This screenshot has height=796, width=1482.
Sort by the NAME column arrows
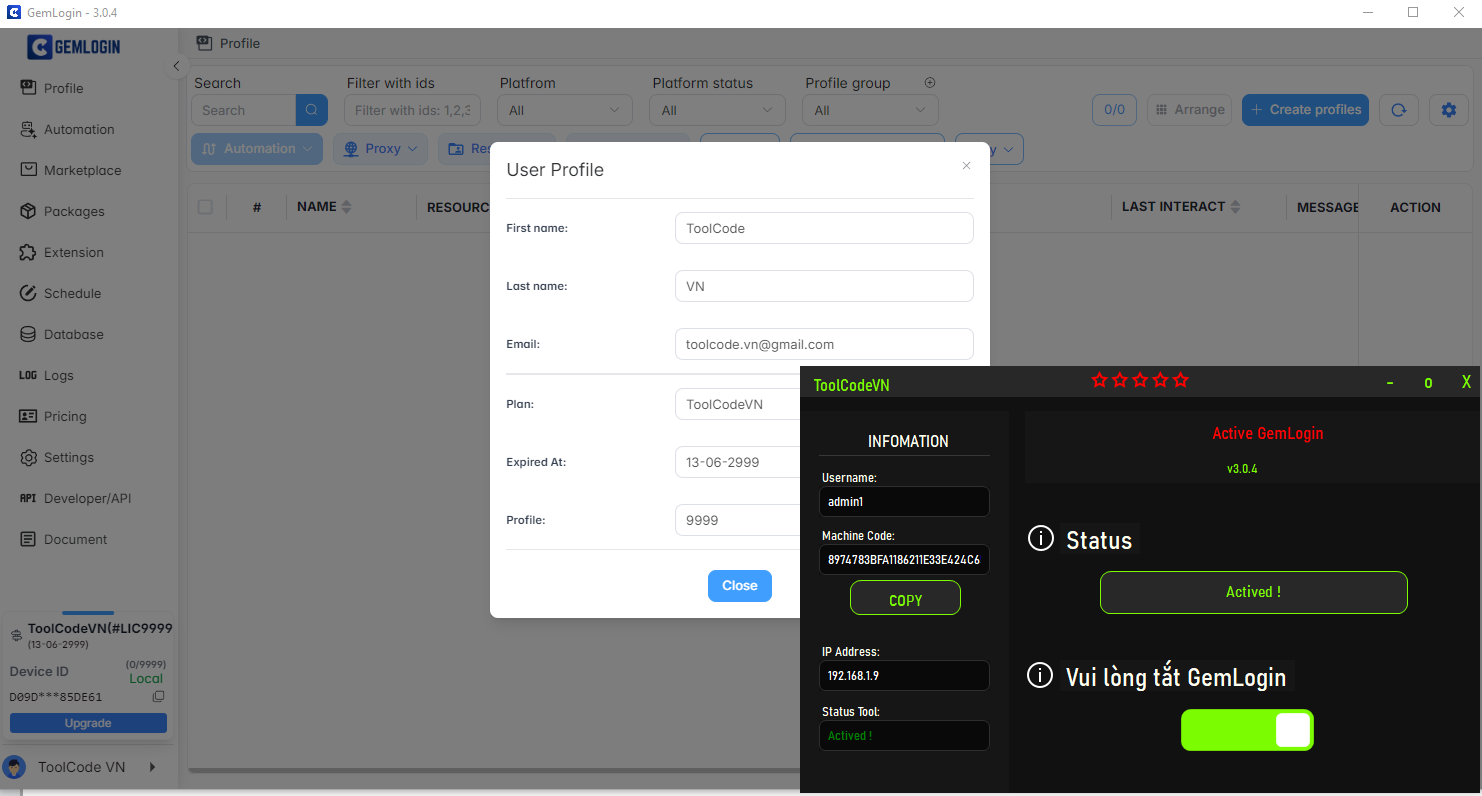click(347, 207)
